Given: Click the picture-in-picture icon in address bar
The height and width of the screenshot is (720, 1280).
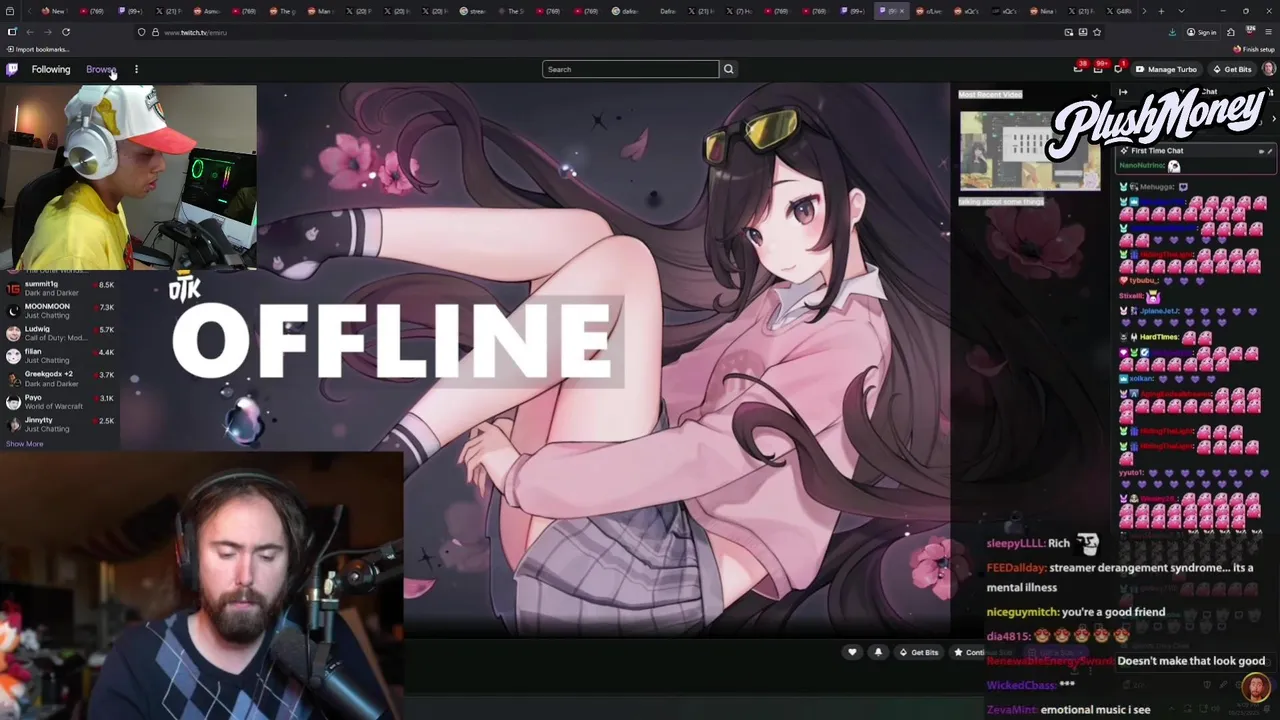Looking at the screenshot, I should pos(1069,32).
